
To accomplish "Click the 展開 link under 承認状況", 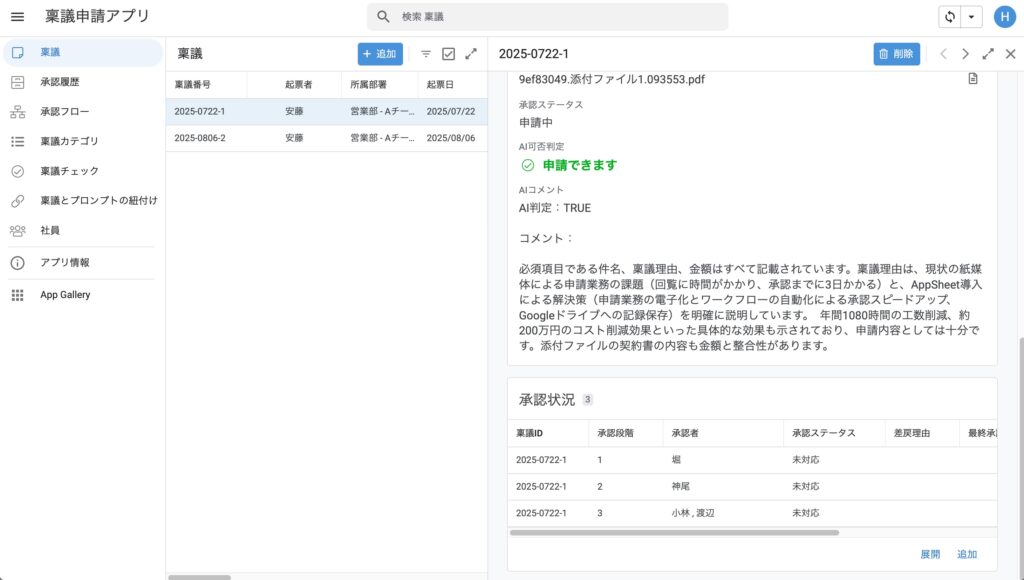I will (930, 554).
